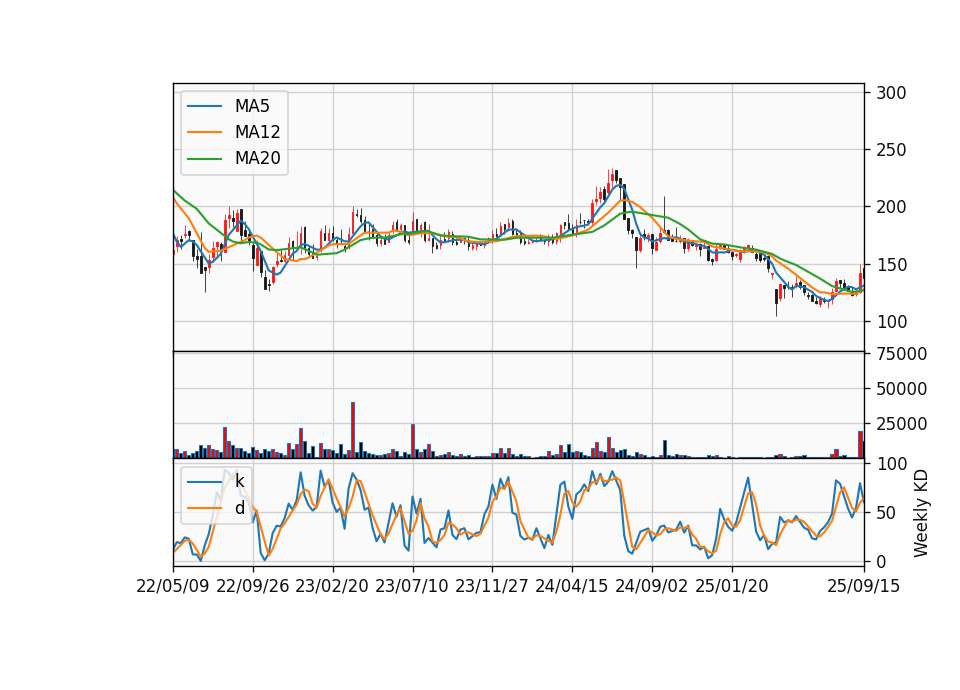960x690 pixels.
Task: Click the 24/09/02 date label
Action: [651, 586]
